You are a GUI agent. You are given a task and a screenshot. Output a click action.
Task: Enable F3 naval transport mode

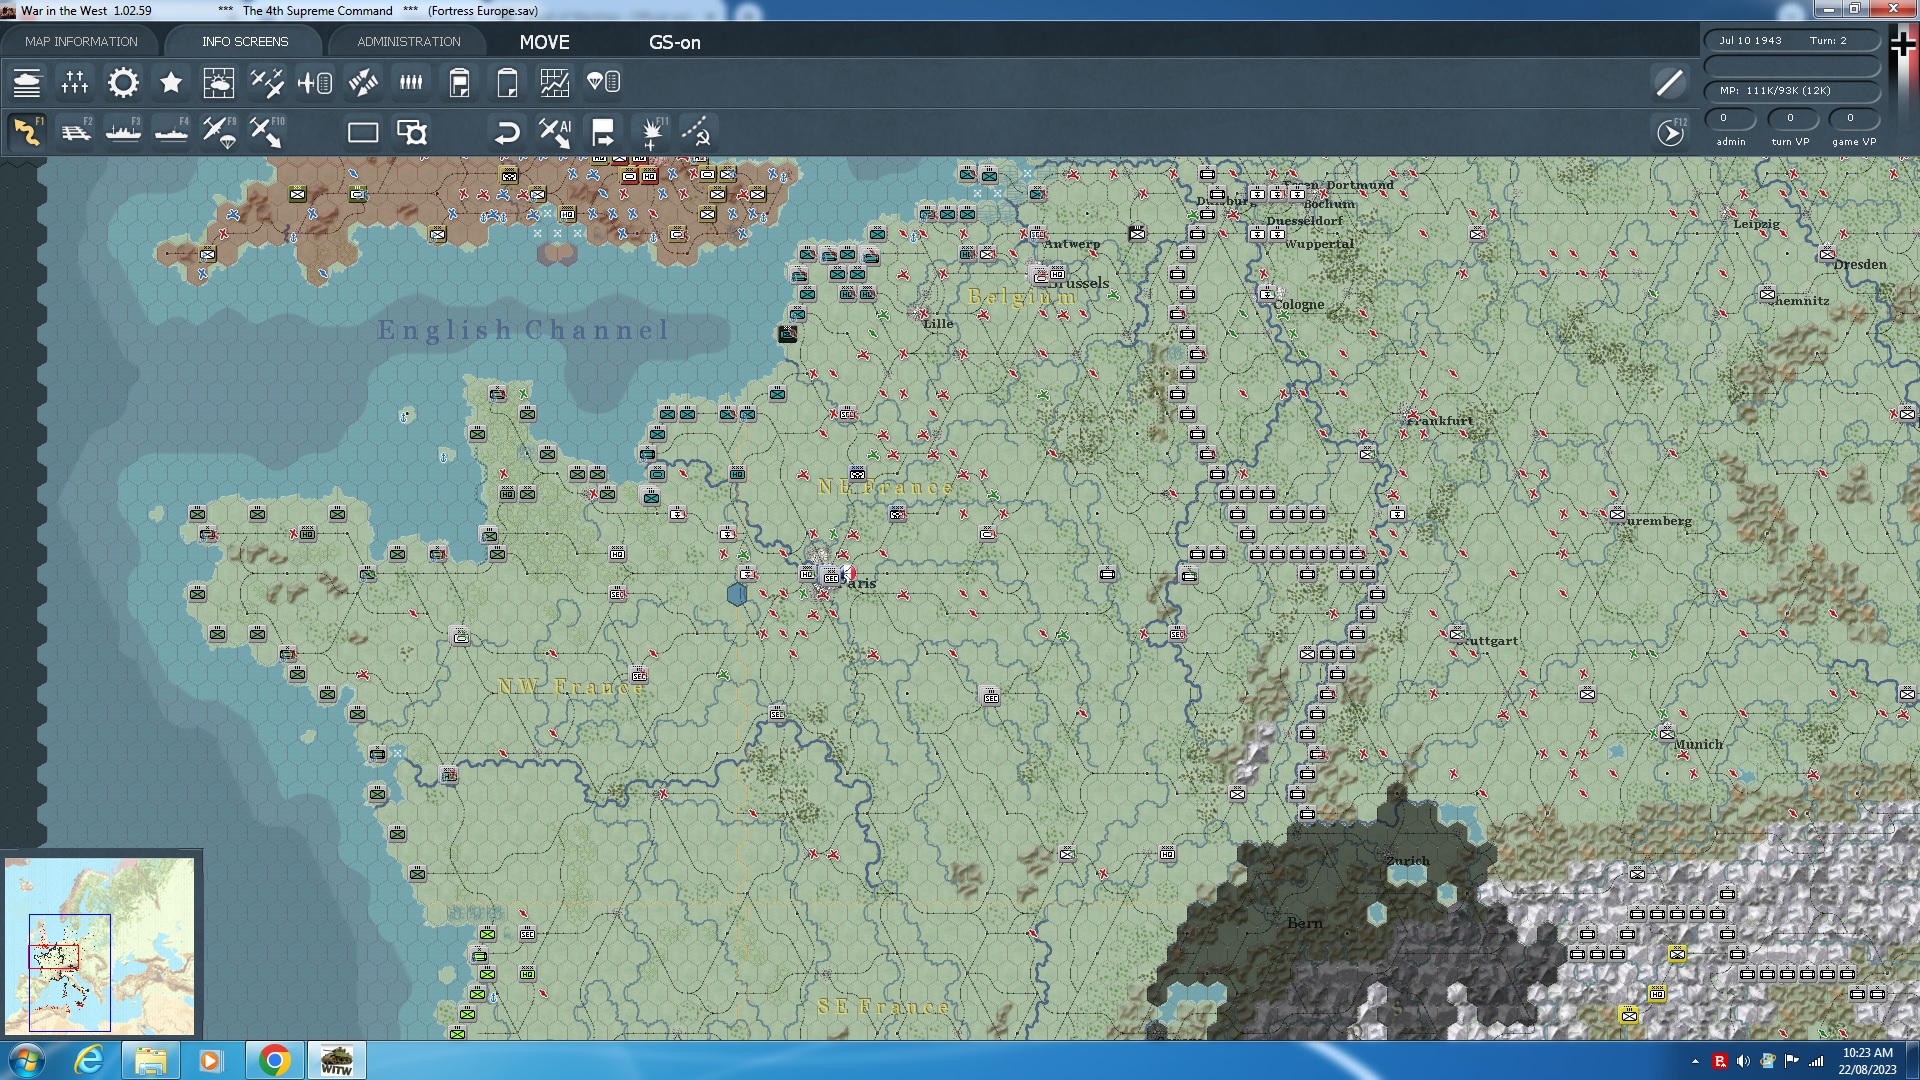(x=124, y=132)
